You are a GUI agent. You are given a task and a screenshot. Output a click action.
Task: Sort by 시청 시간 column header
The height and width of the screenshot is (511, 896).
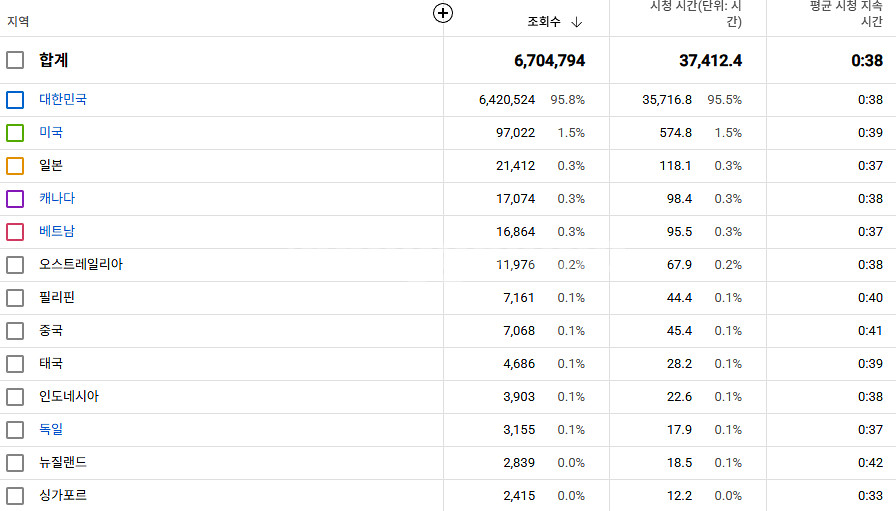(x=696, y=14)
